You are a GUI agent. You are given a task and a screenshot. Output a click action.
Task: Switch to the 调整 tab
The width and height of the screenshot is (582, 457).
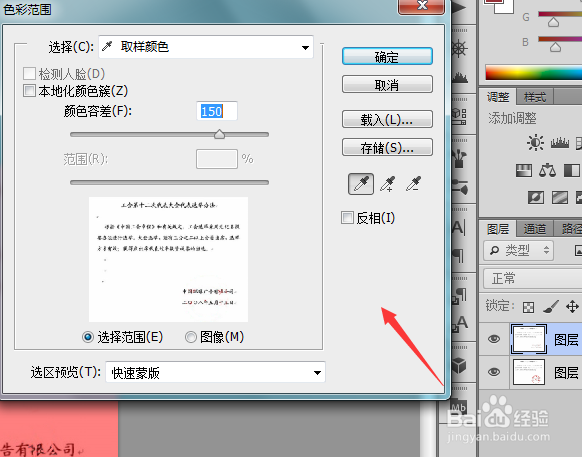[x=498, y=97]
